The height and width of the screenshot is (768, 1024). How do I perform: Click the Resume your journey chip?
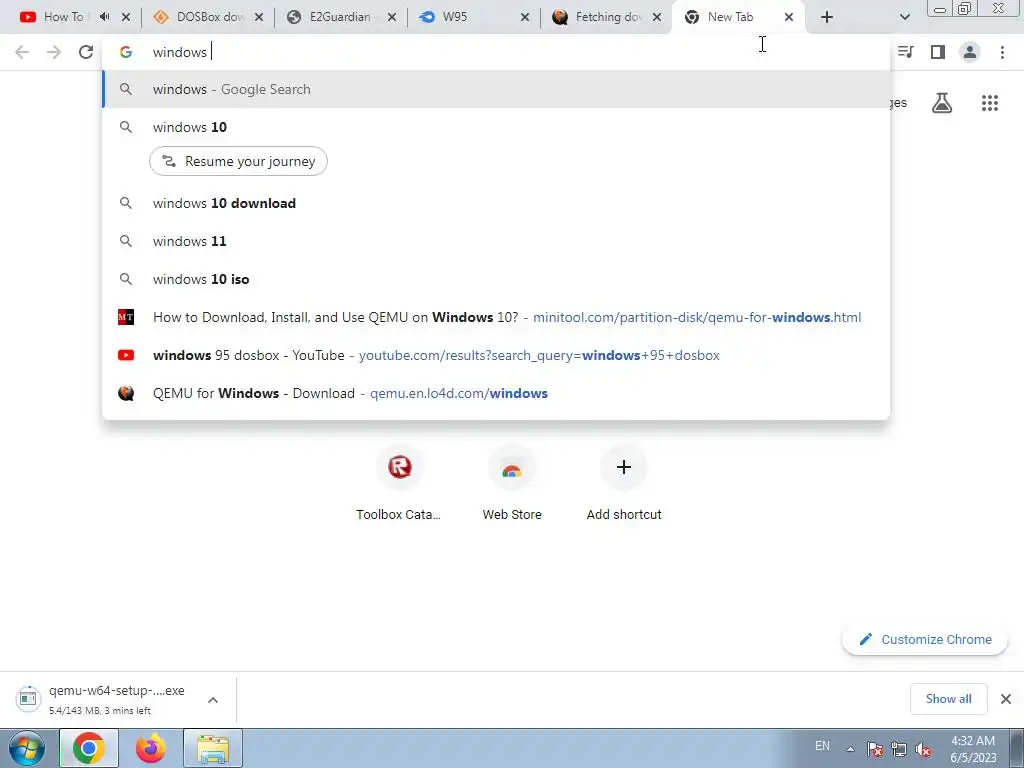click(238, 161)
